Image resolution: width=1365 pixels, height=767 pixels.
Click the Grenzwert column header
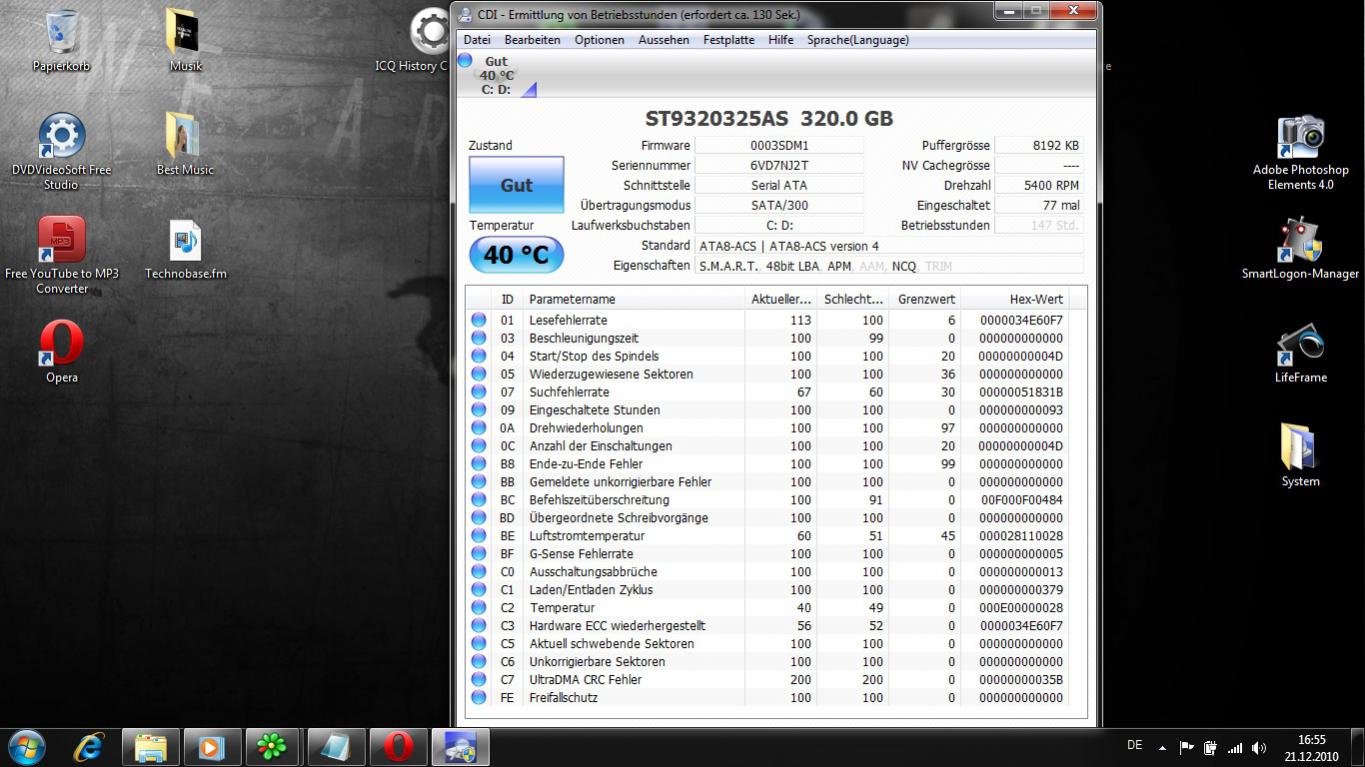[926, 299]
